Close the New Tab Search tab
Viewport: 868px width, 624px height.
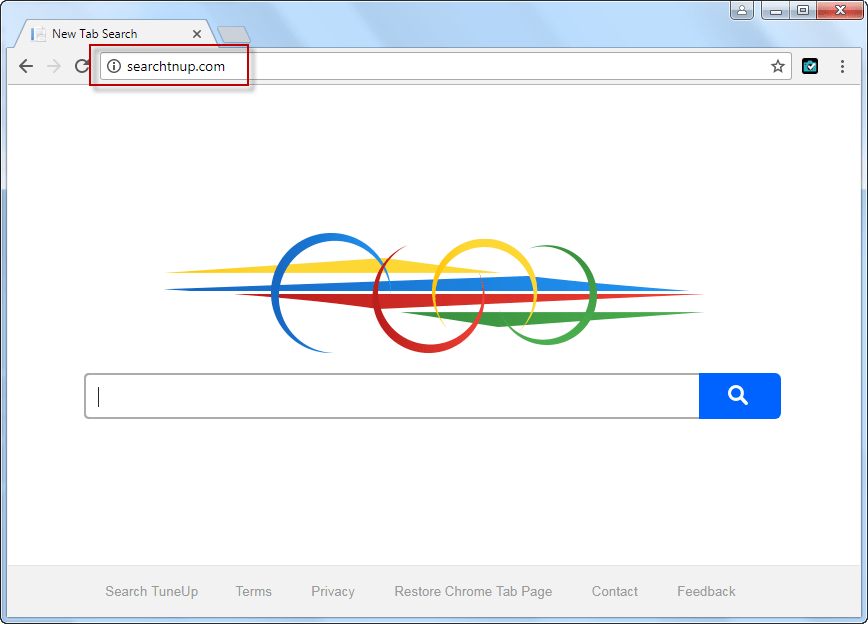point(197,34)
